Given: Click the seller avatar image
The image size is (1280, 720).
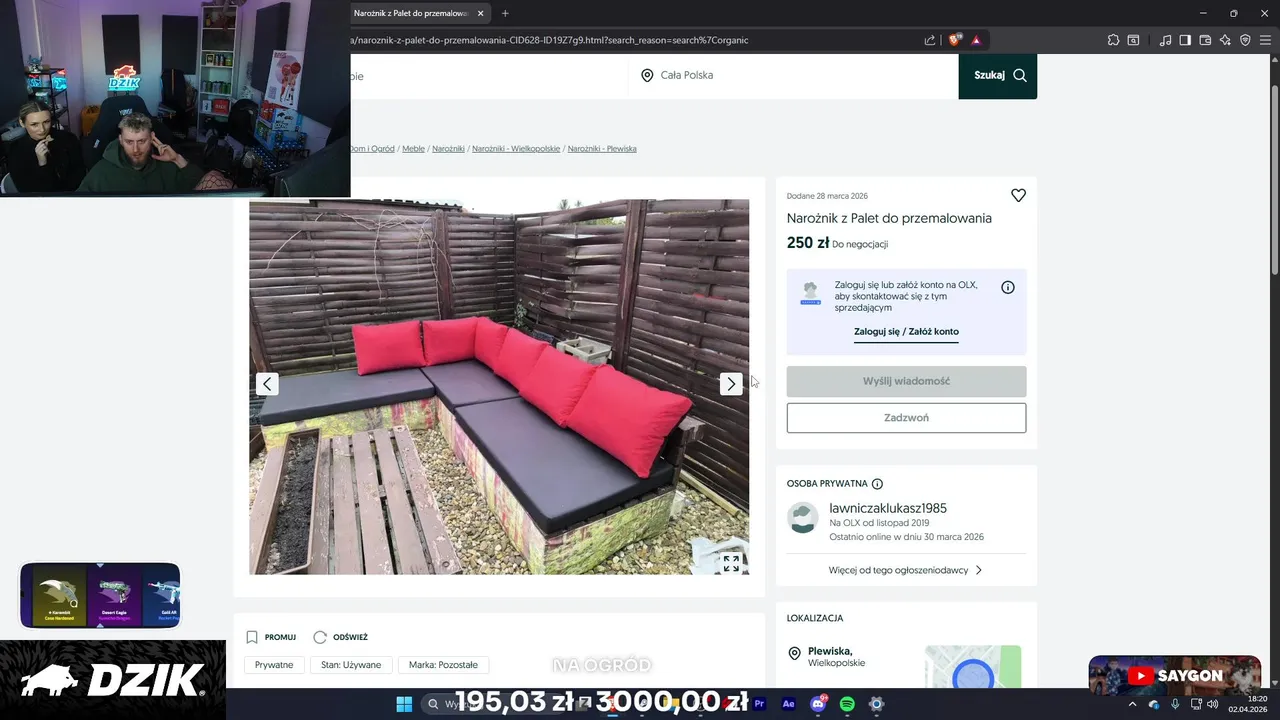Looking at the screenshot, I should tap(803, 518).
